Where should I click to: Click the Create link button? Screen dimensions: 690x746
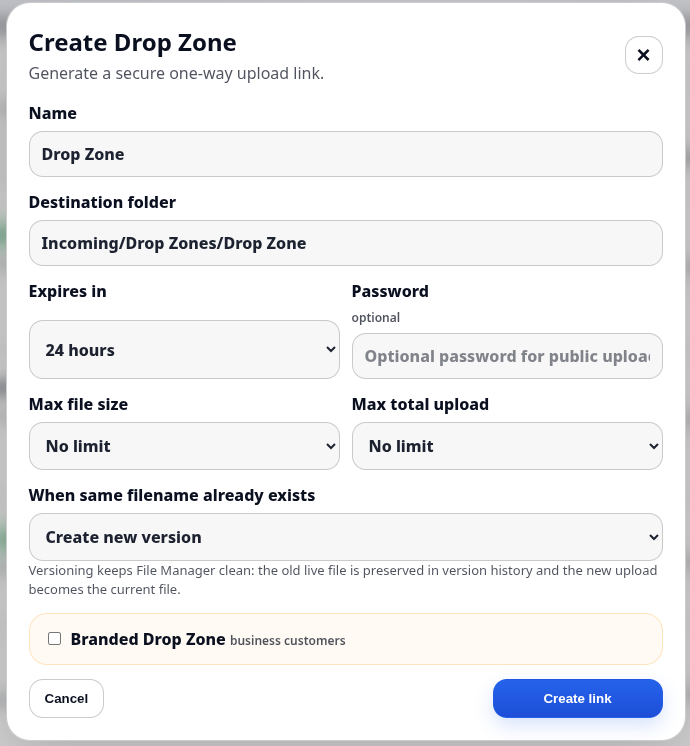[578, 698]
